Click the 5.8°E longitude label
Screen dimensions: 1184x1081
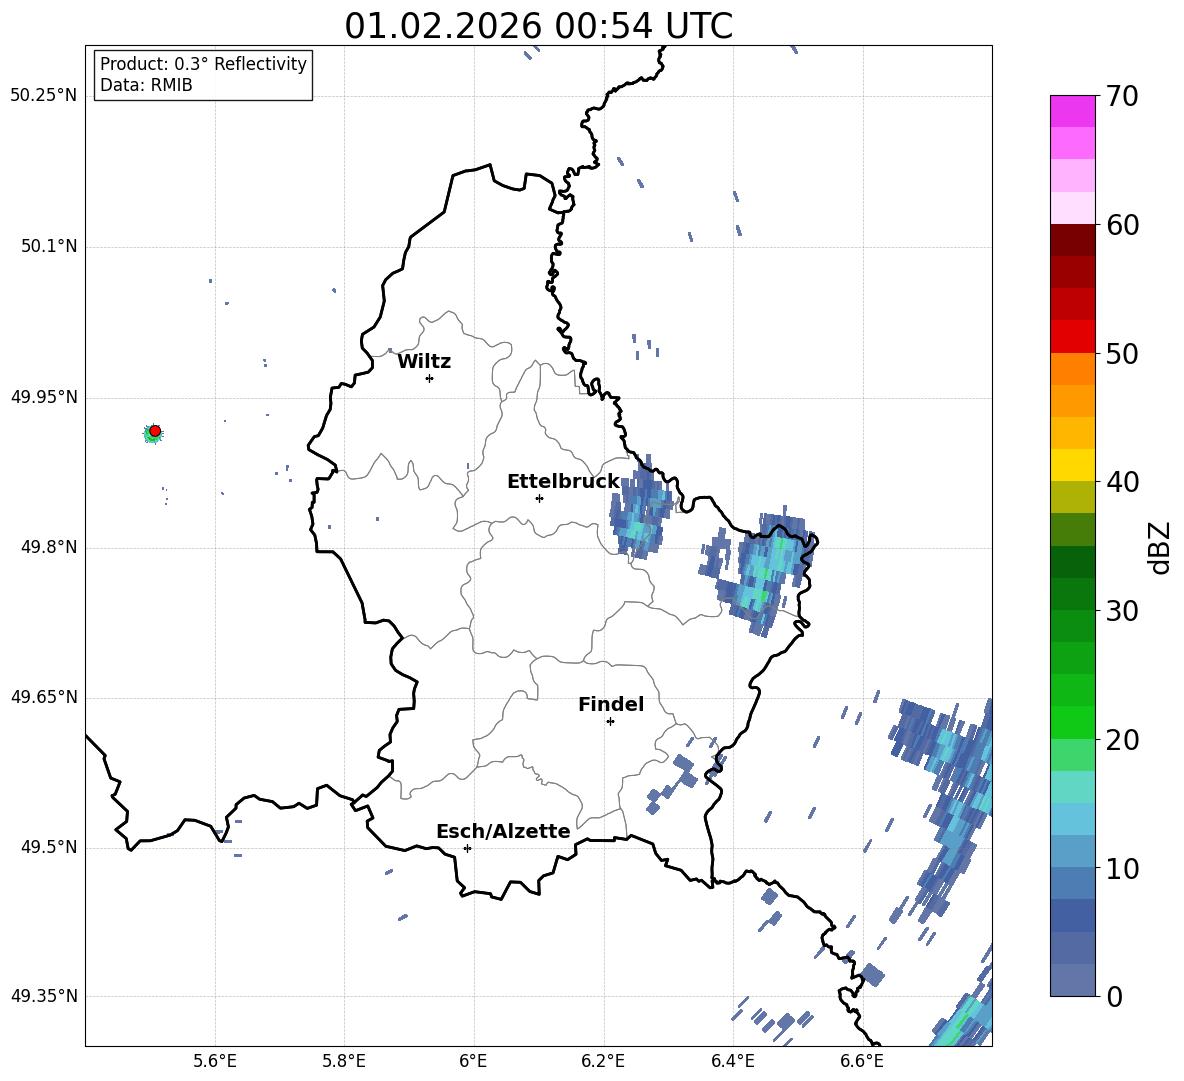click(344, 1061)
